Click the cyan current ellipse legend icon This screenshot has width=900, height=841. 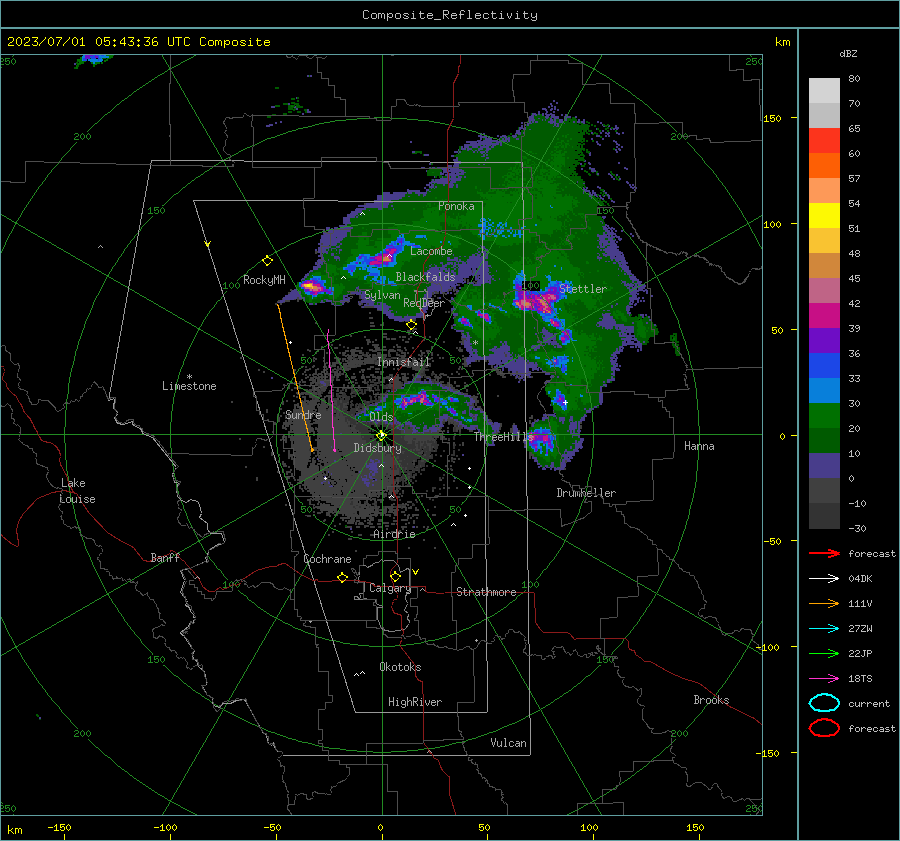pos(824,703)
